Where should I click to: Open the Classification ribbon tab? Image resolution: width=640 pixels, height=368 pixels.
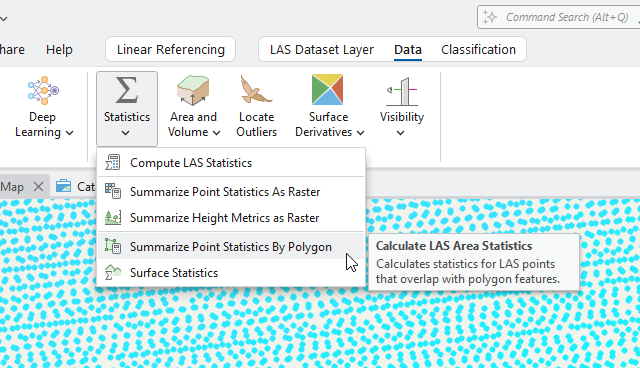click(478, 49)
